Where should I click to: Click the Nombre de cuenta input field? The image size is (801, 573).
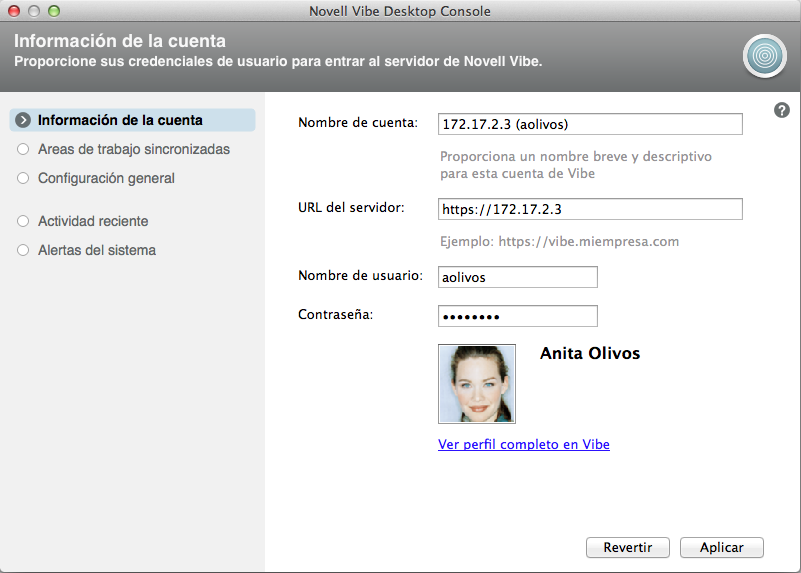(590, 124)
